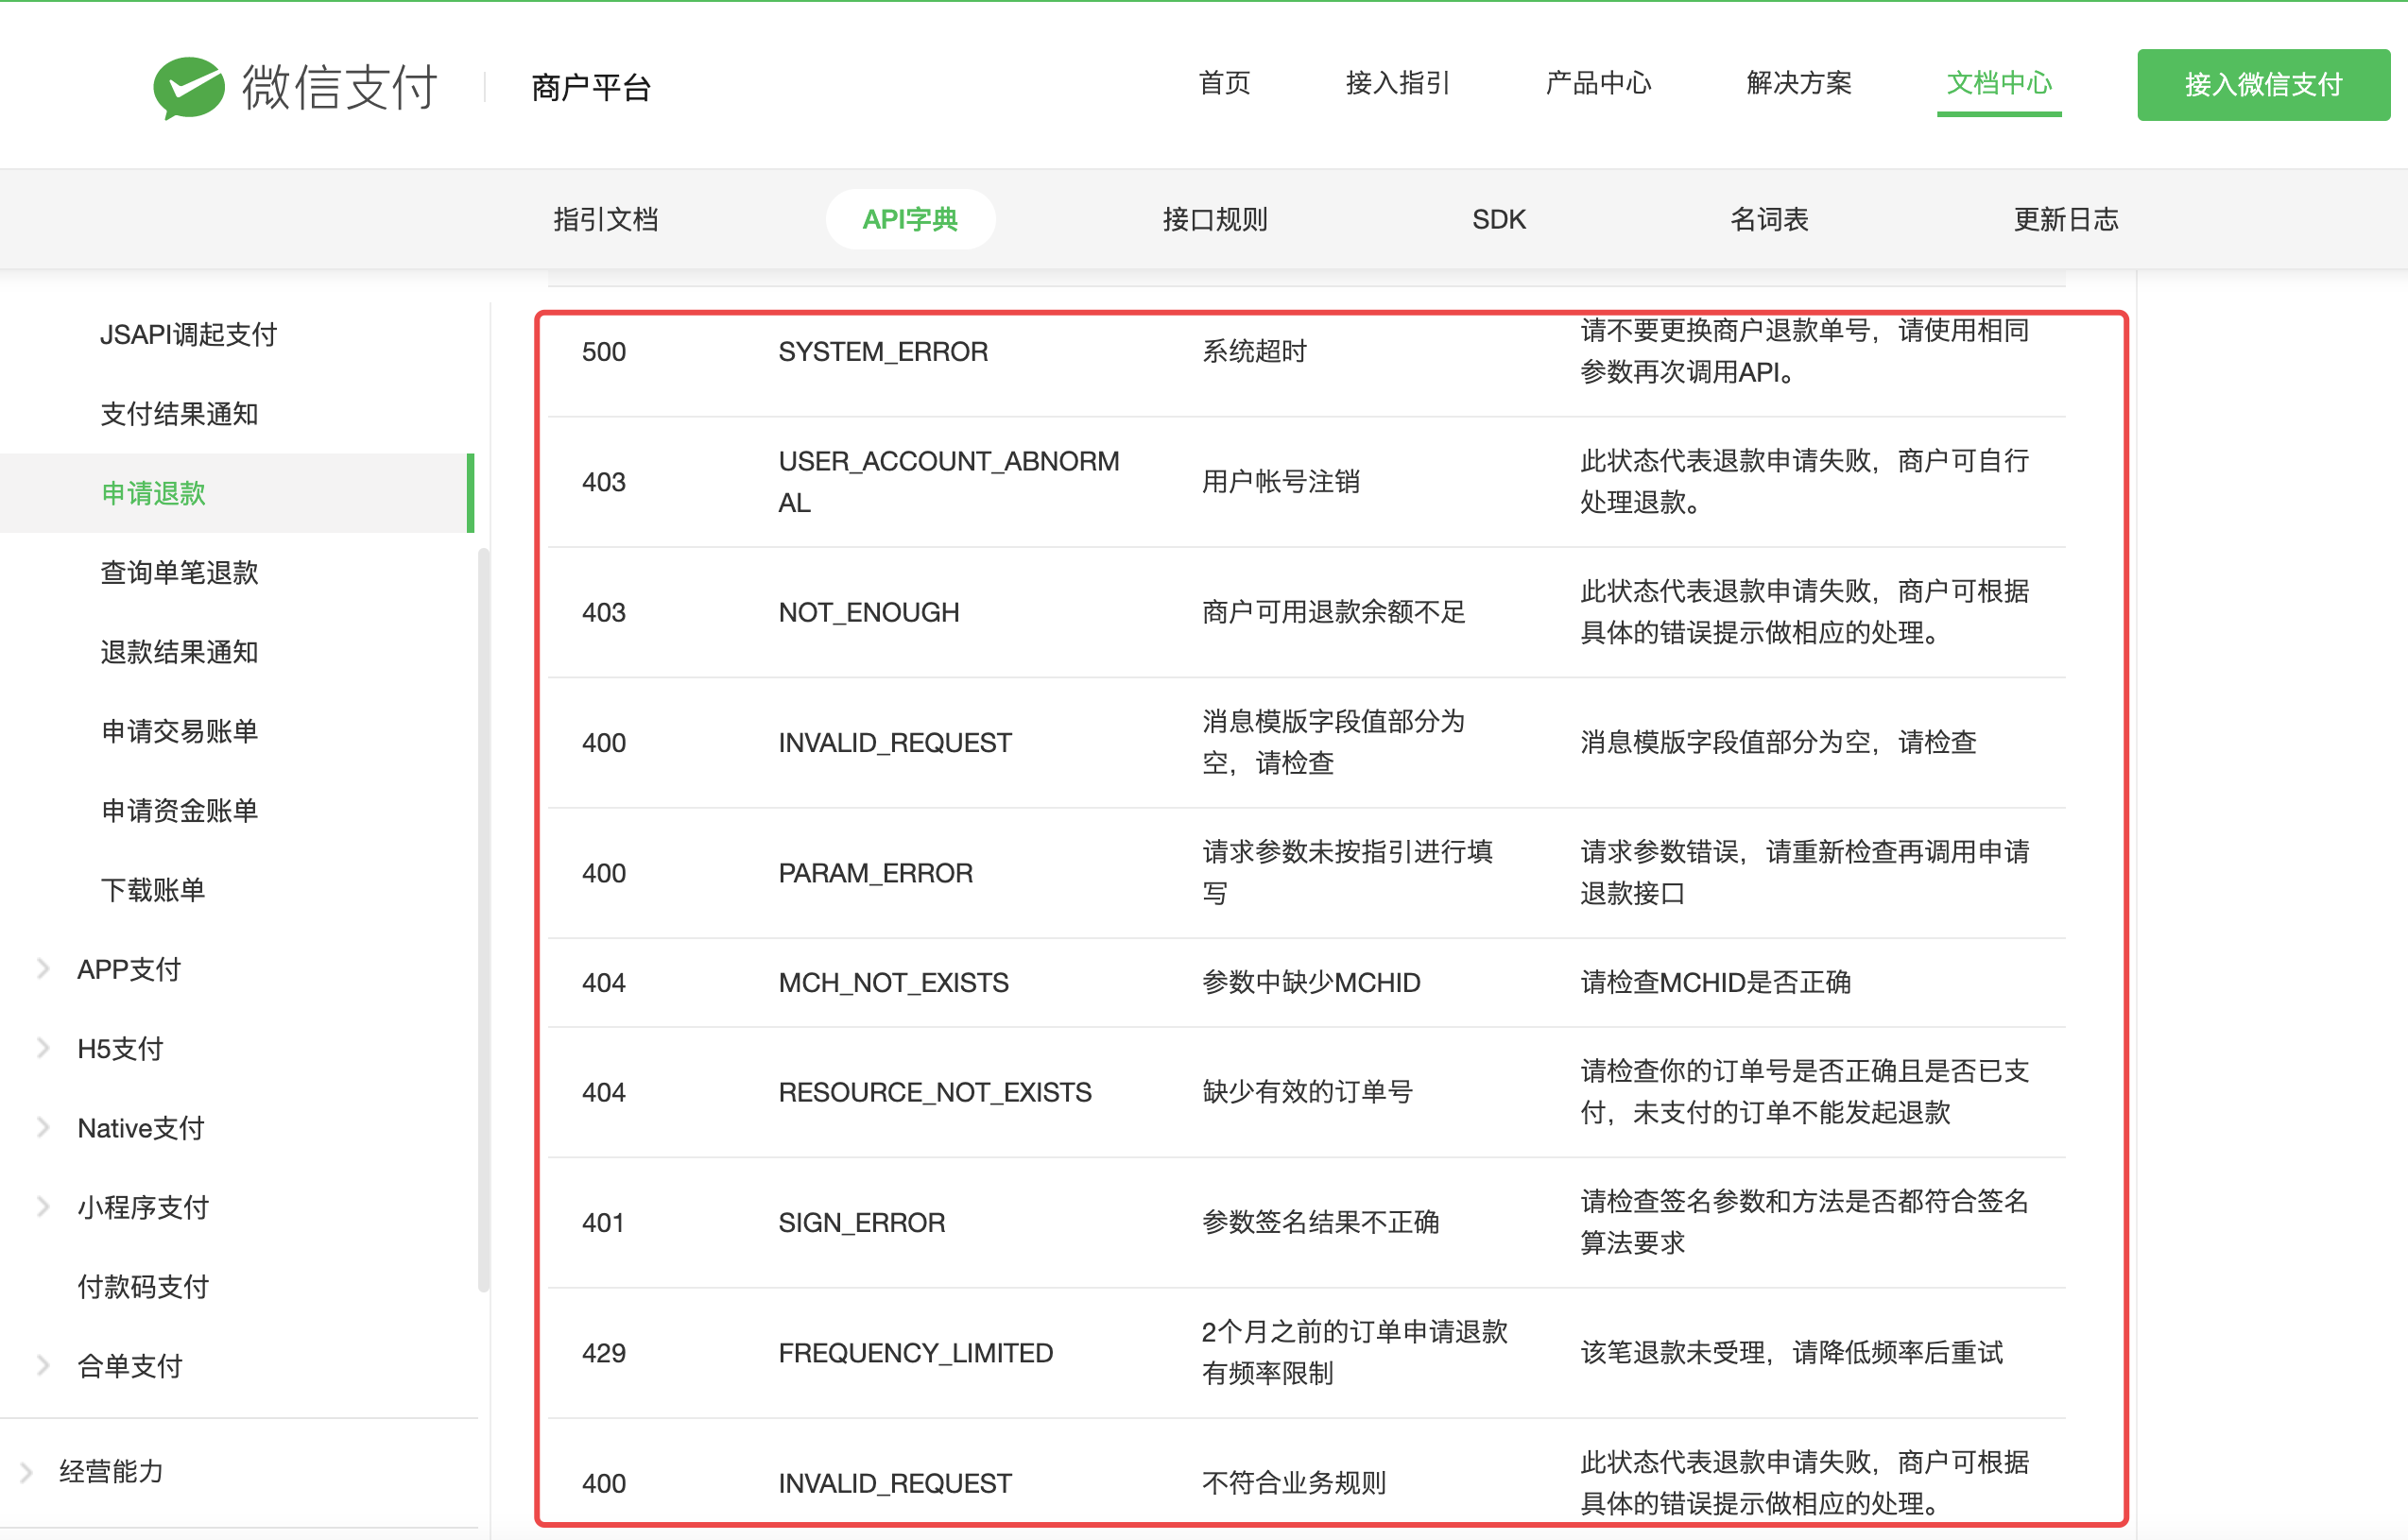Expand the Native支付 section chevron

43,1128
